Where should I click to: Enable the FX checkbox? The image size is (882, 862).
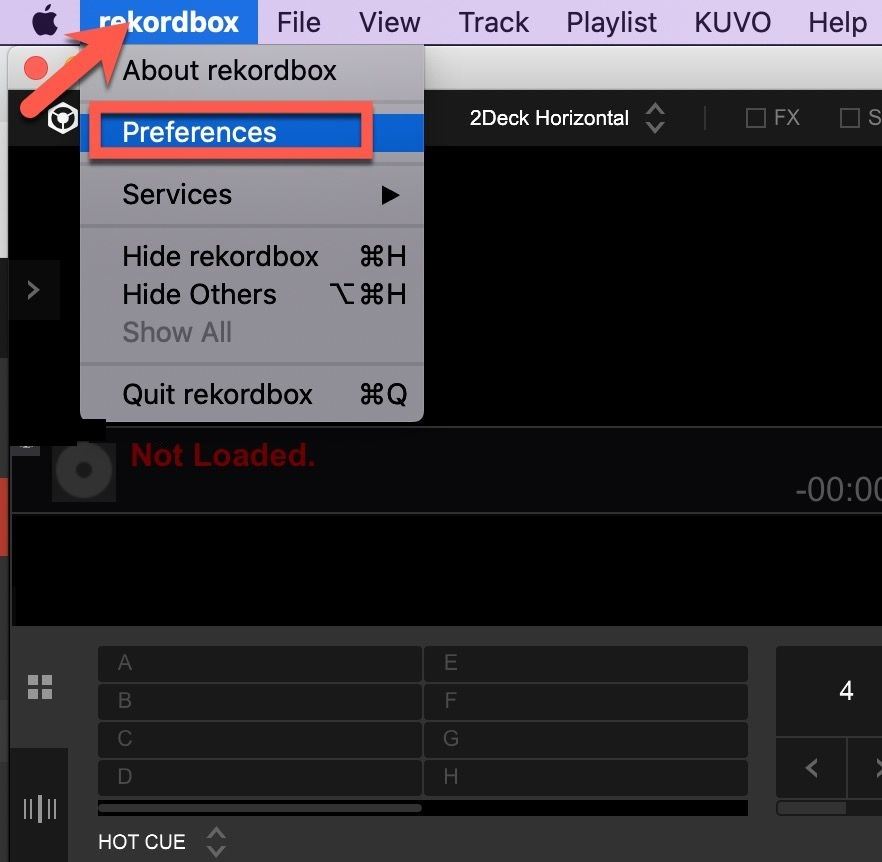(755, 118)
